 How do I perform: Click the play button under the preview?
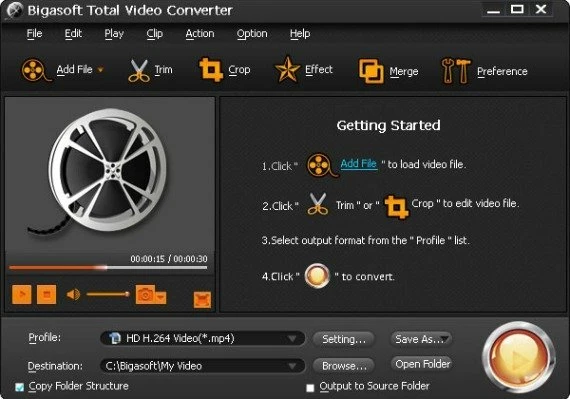(x=22, y=294)
